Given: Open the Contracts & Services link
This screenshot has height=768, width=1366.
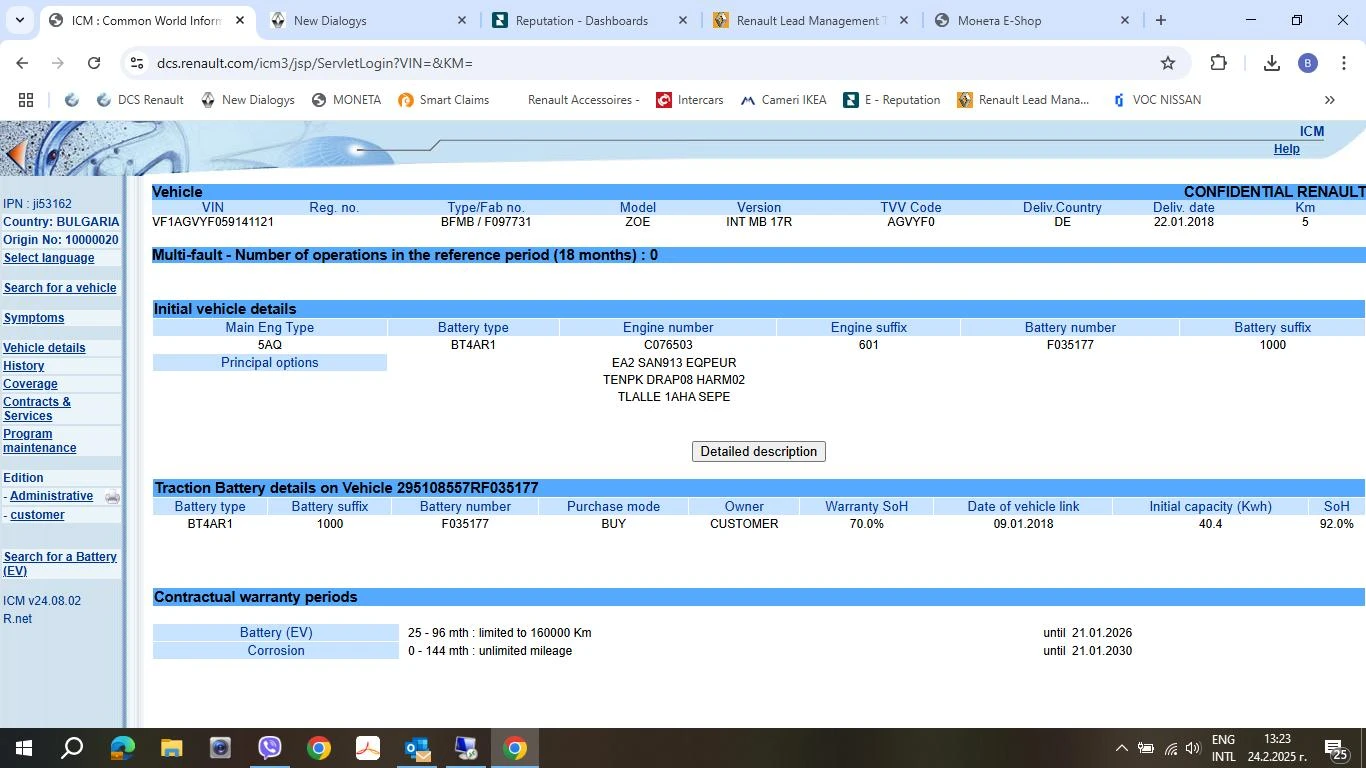Looking at the screenshot, I should click(37, 409).
